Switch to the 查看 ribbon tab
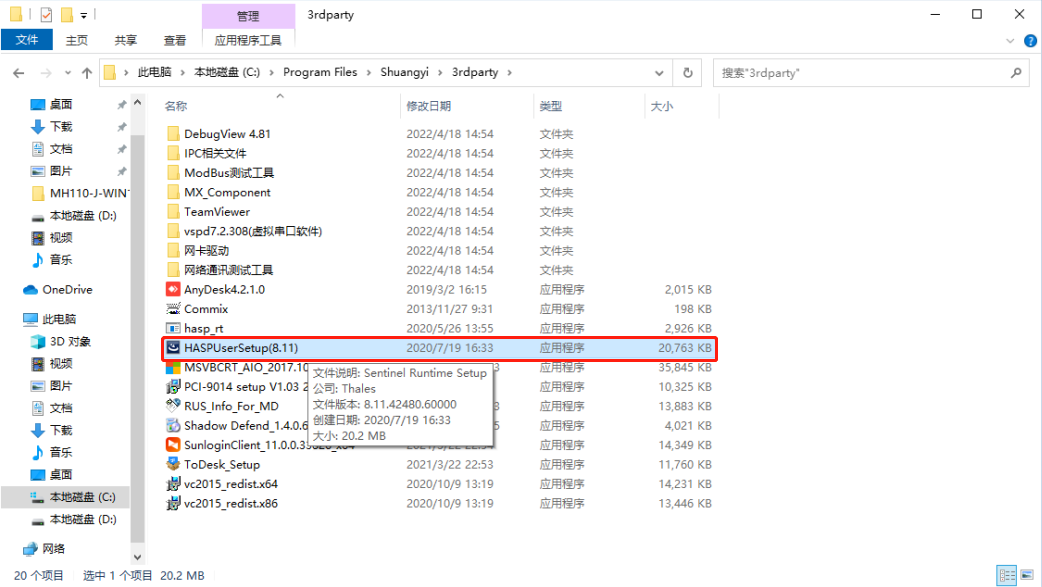The image size is (1042, 587). [175, 40]
